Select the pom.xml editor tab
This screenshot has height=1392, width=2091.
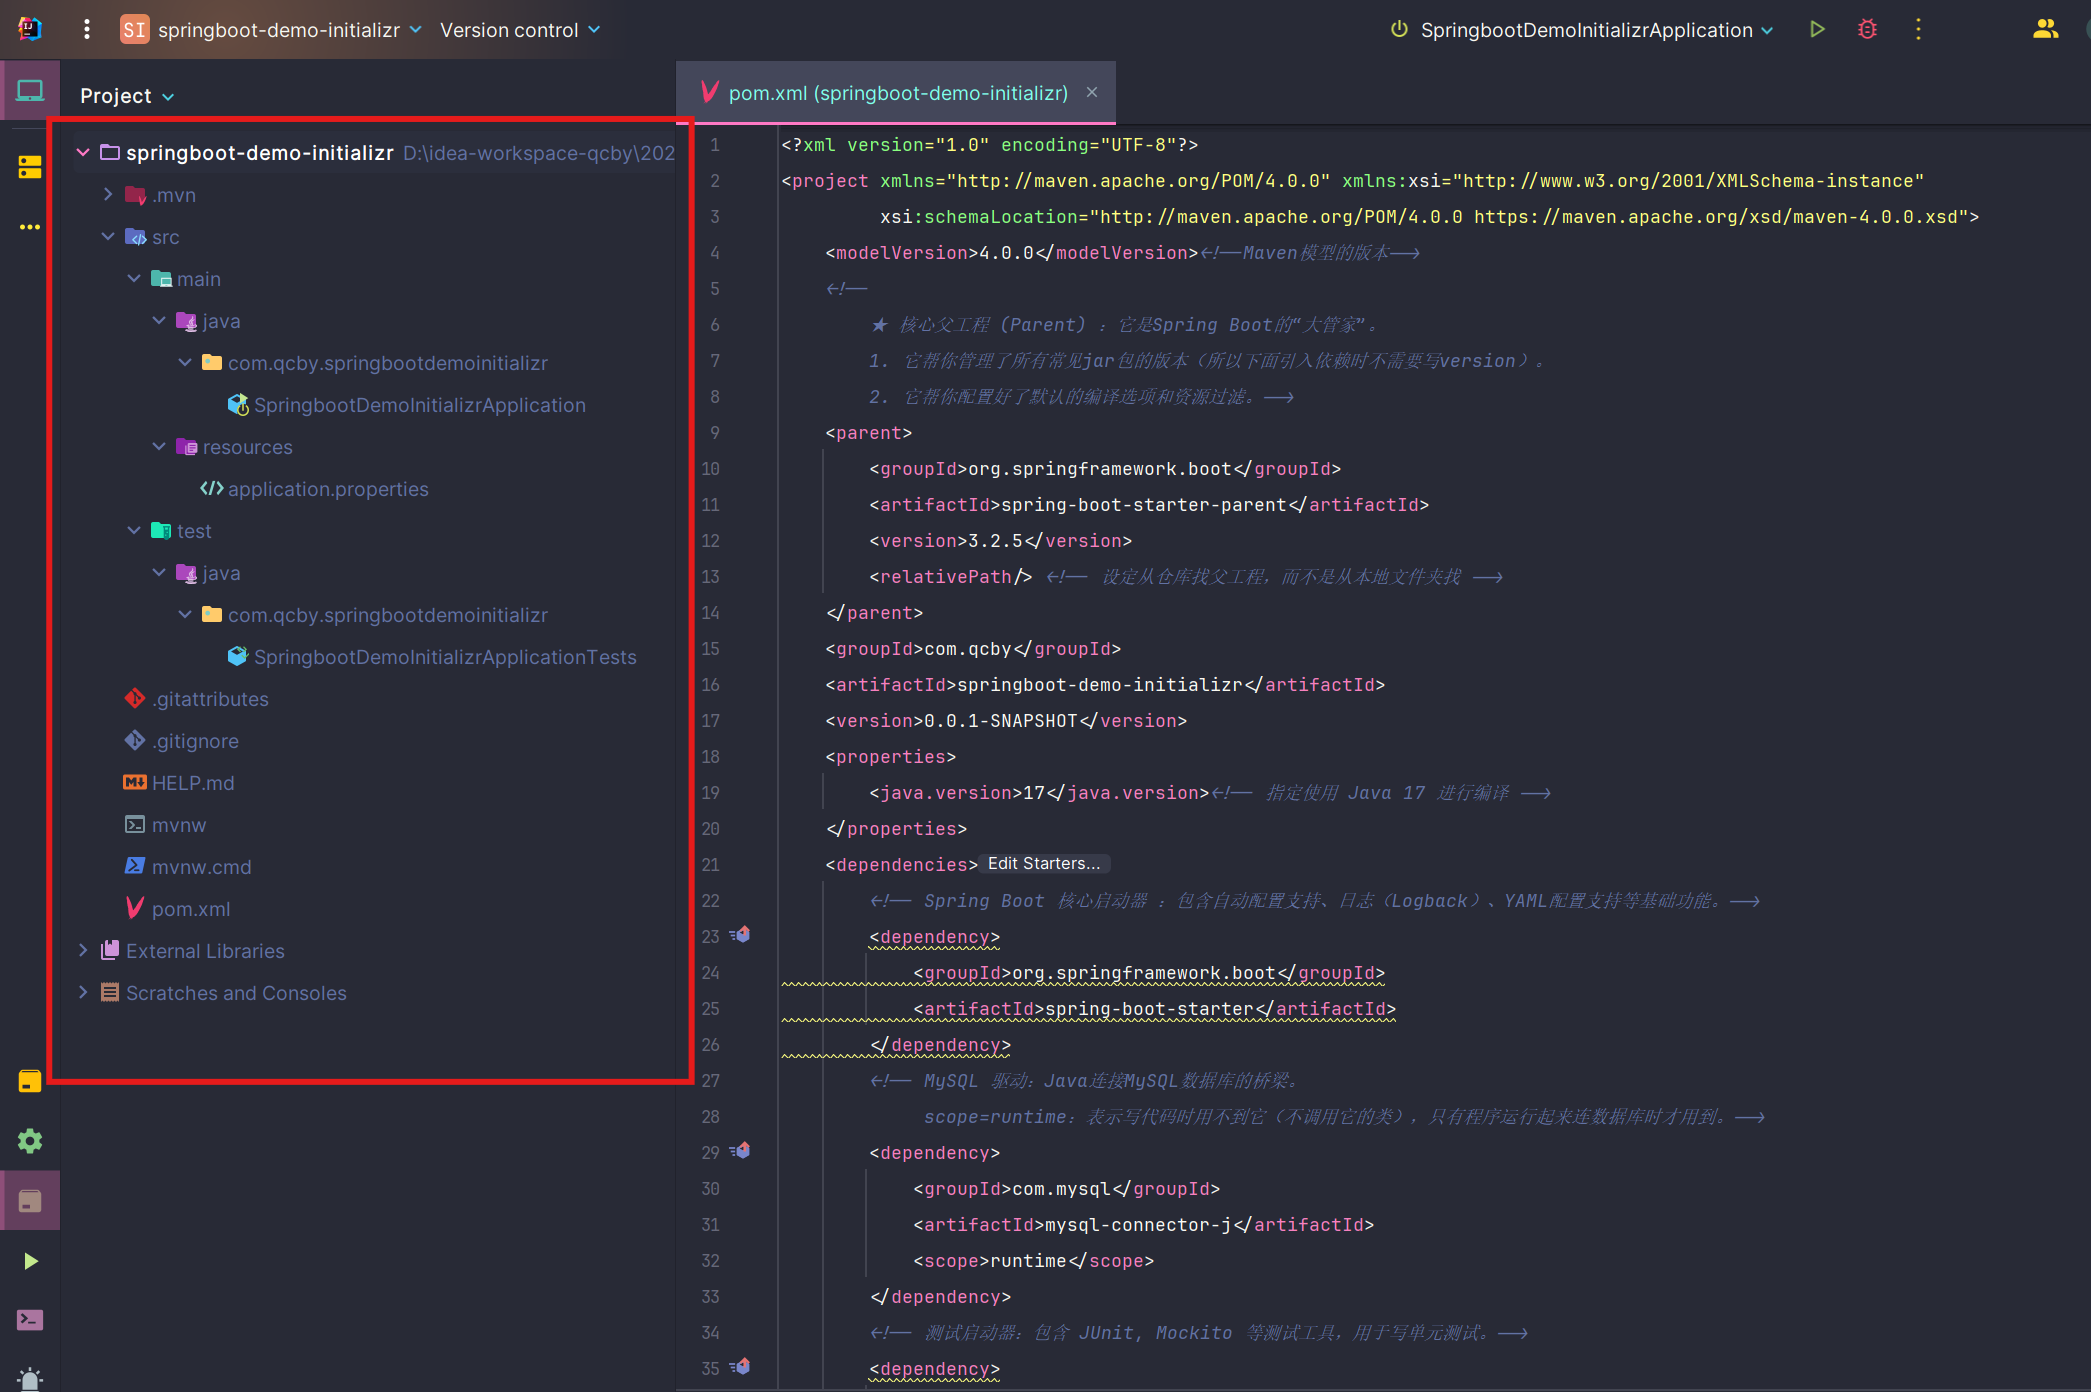coord(897,93)
